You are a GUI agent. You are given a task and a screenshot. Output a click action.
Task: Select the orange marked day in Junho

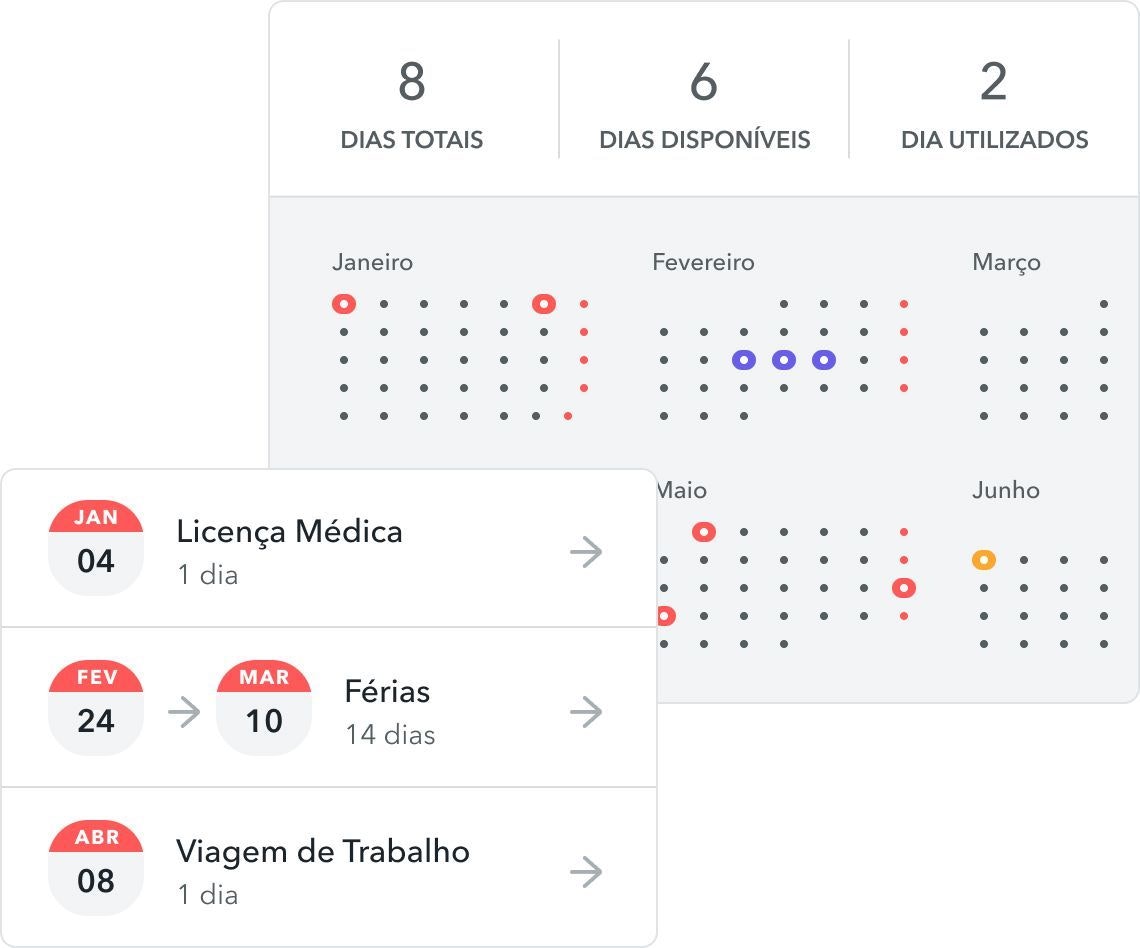click(984, 560)
